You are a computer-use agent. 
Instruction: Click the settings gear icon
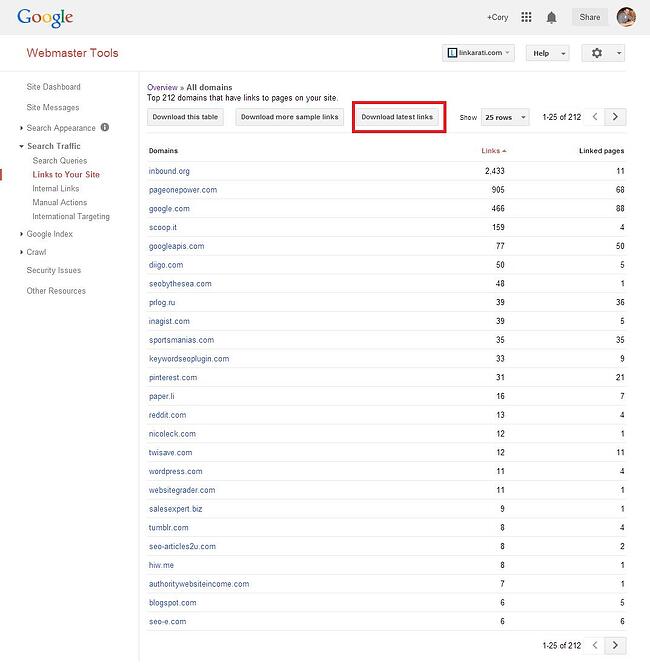click(x=596, y=53)
